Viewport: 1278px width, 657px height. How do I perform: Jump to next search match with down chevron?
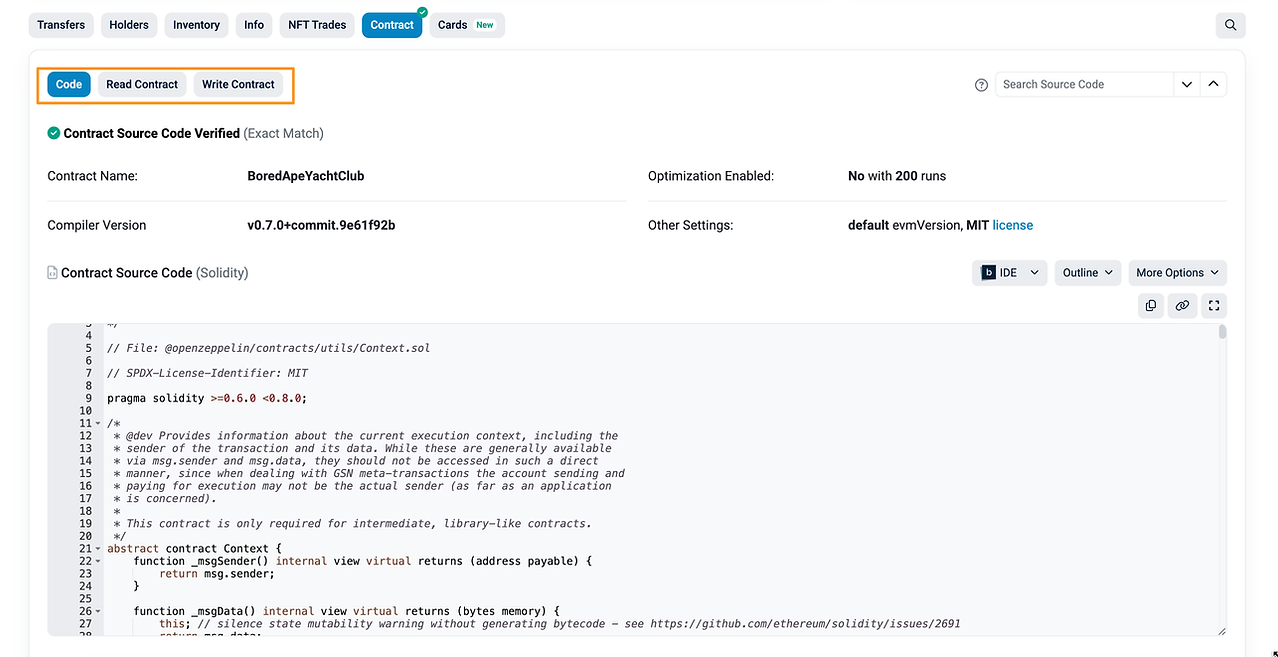[1187, 84]
